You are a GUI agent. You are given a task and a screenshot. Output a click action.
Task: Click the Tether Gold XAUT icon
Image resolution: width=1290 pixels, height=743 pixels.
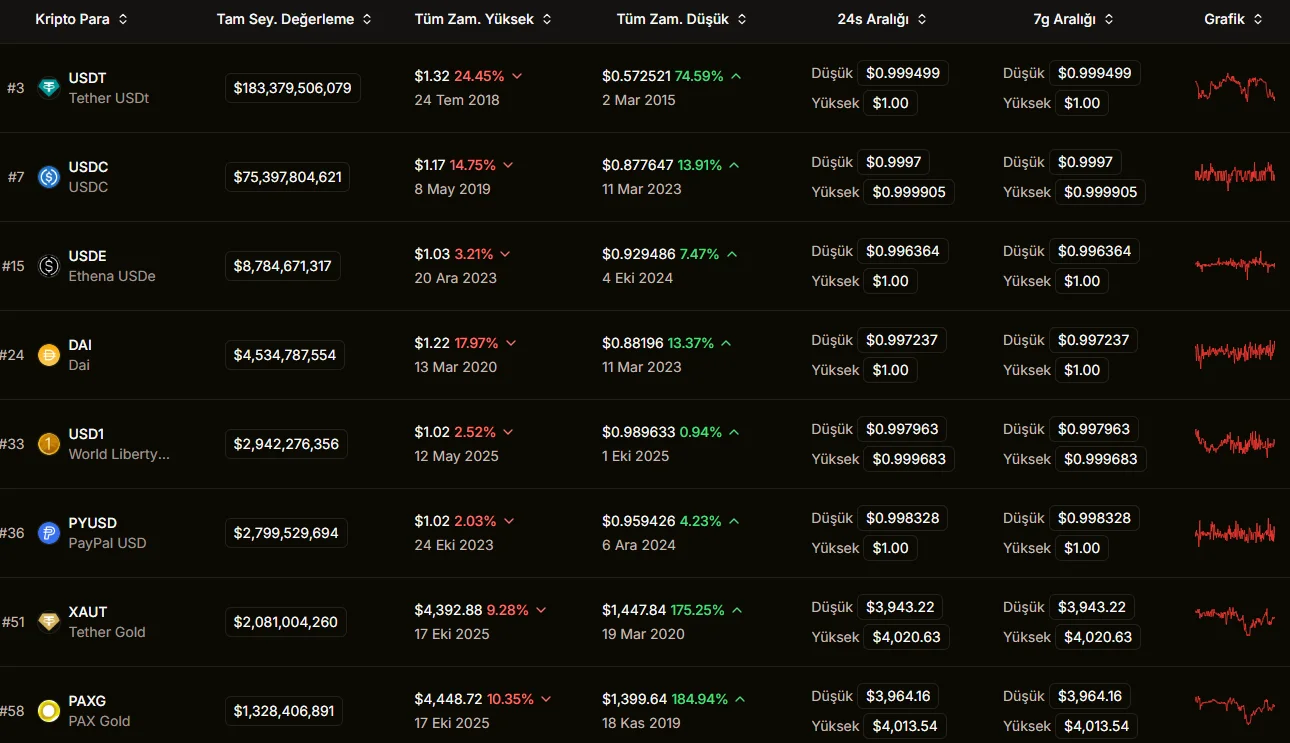(x=48, y=622)
